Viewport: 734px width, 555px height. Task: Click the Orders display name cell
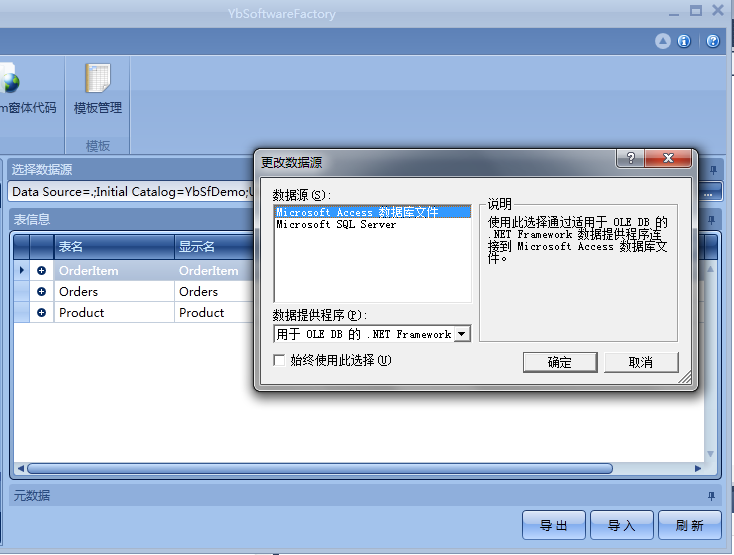(x=214, y=292)
